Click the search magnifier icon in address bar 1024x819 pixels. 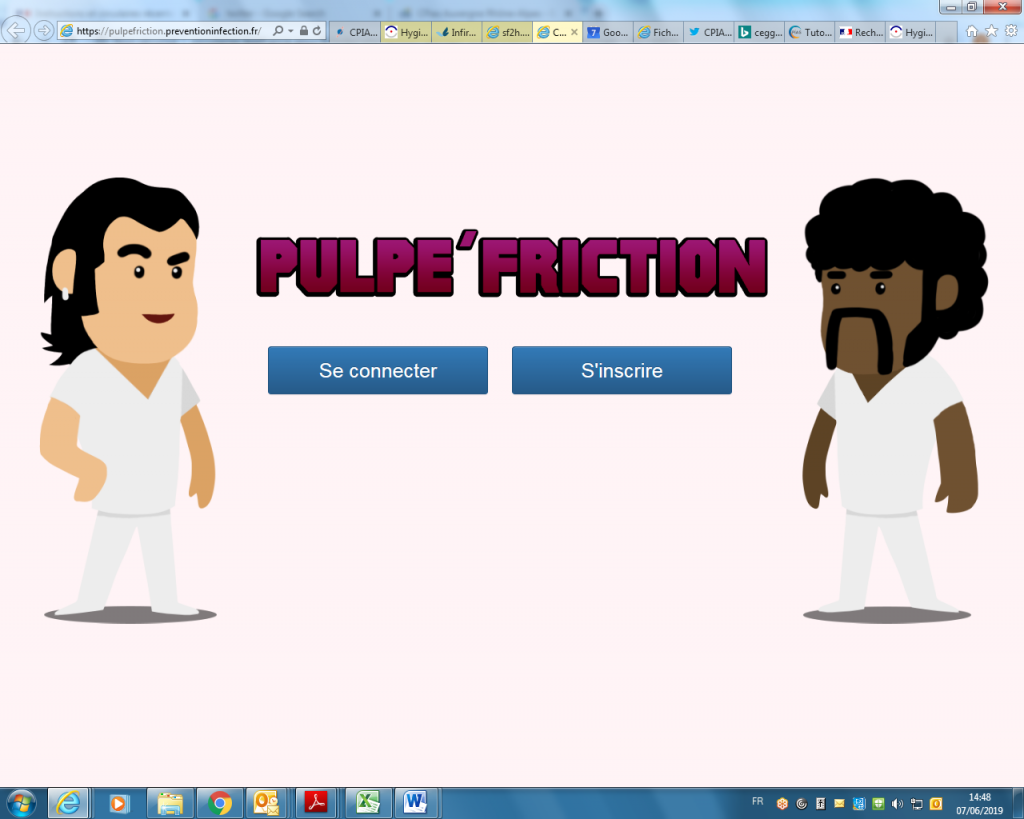278,31
